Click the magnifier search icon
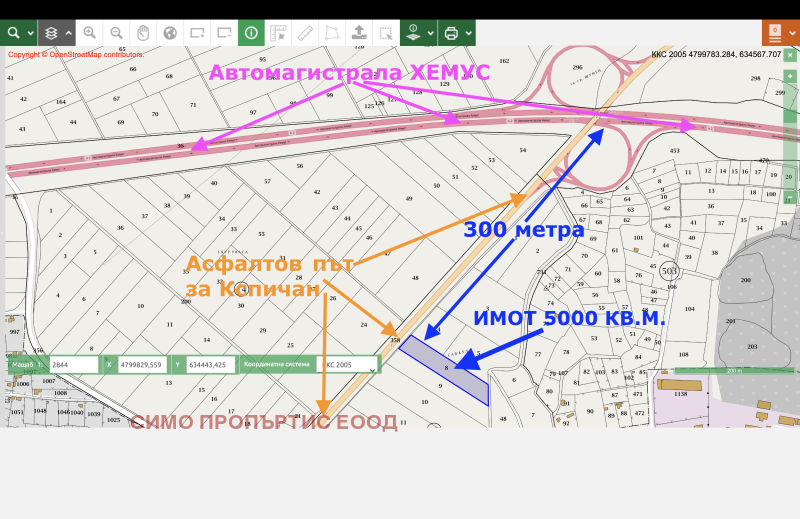The image size is (800, 519). tap(13, 33)
